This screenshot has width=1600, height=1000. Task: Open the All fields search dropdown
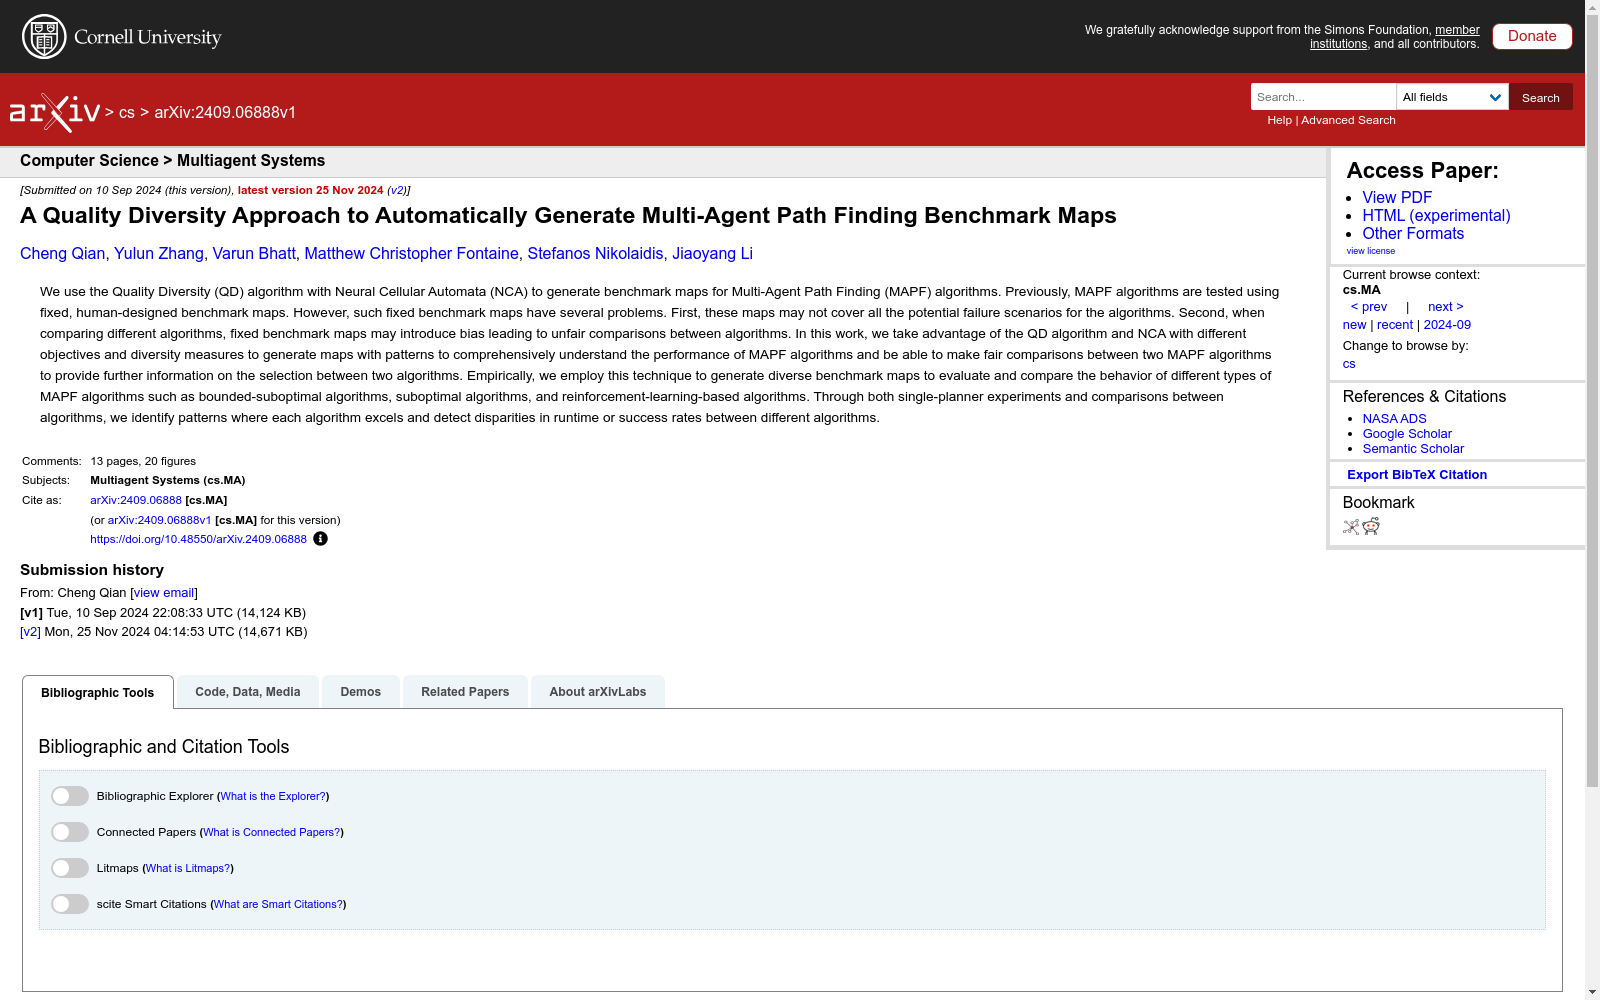coord(1452,97)
